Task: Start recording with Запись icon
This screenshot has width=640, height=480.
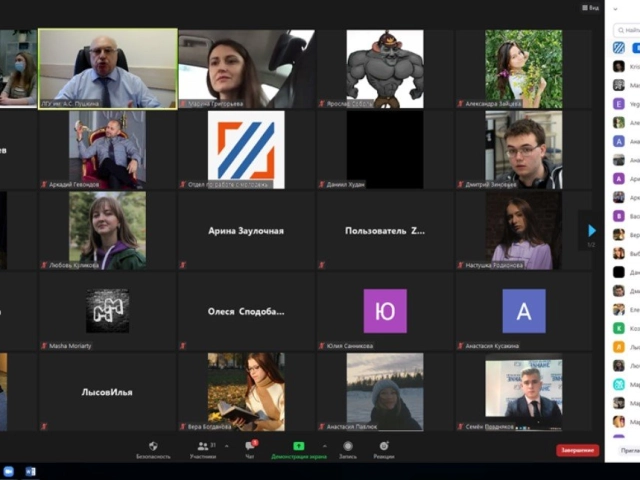Action: (x=348, y=446)
